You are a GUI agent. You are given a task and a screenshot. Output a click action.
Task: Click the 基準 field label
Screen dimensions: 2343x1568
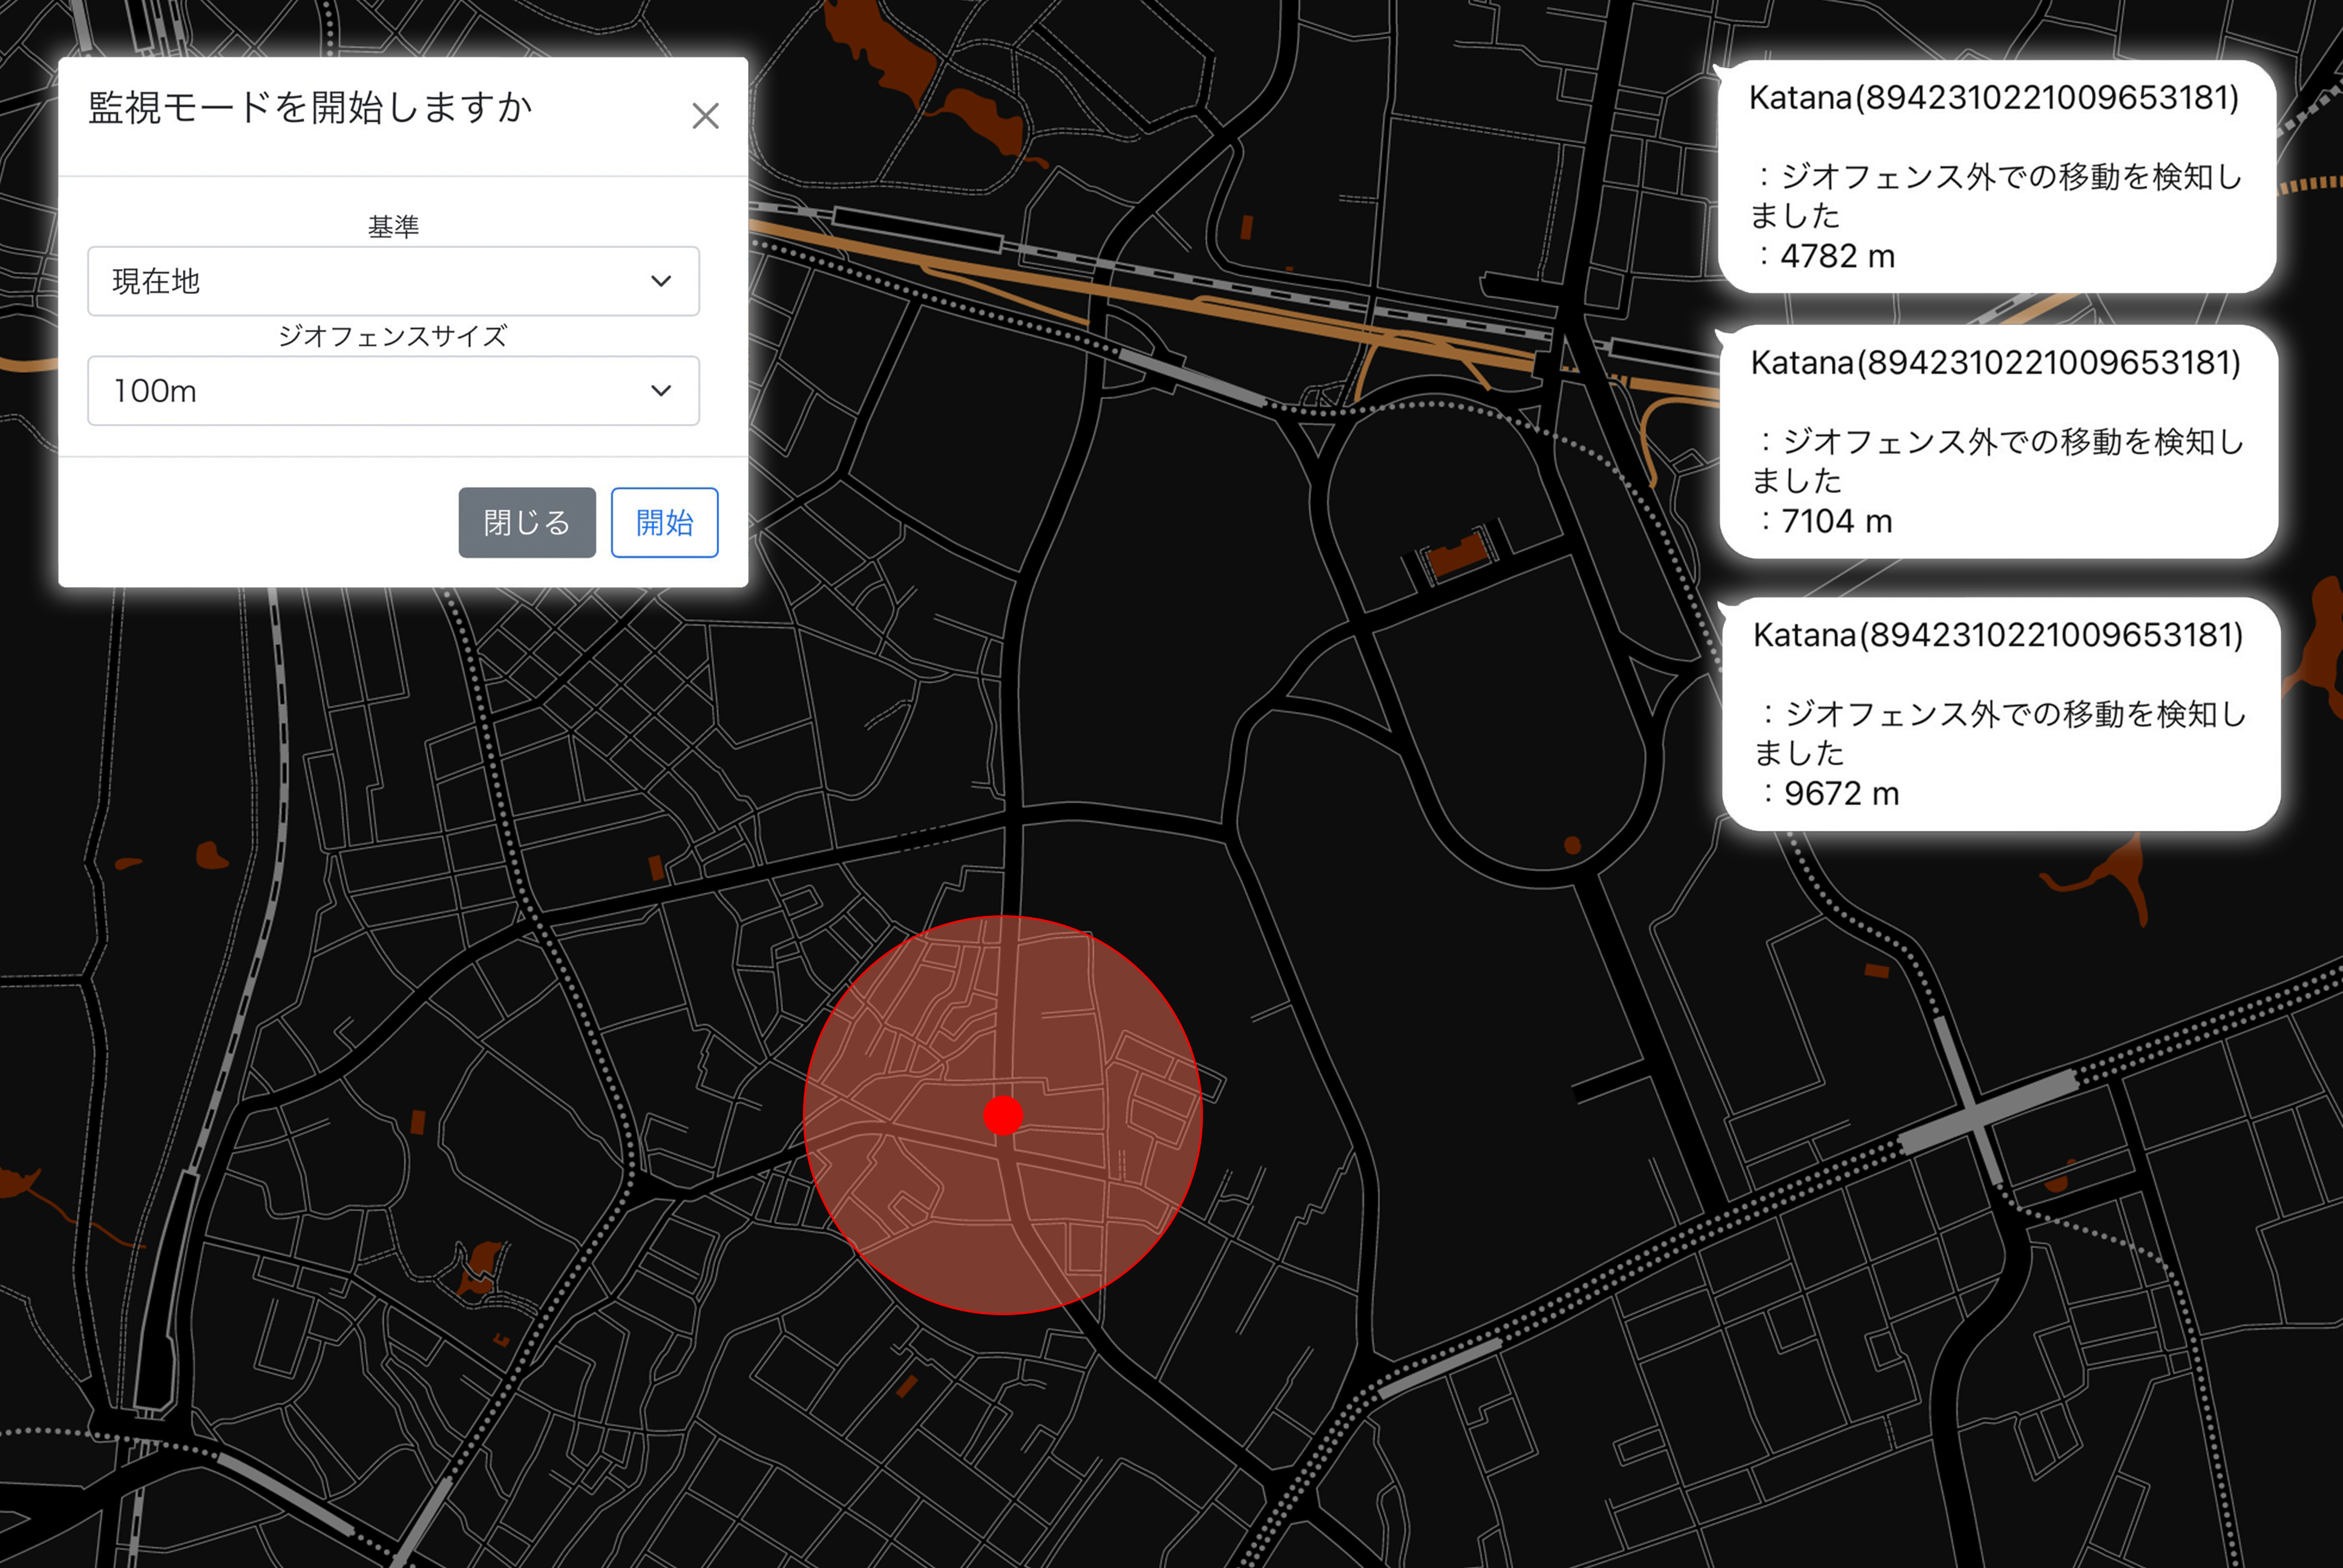click(393, 227)
